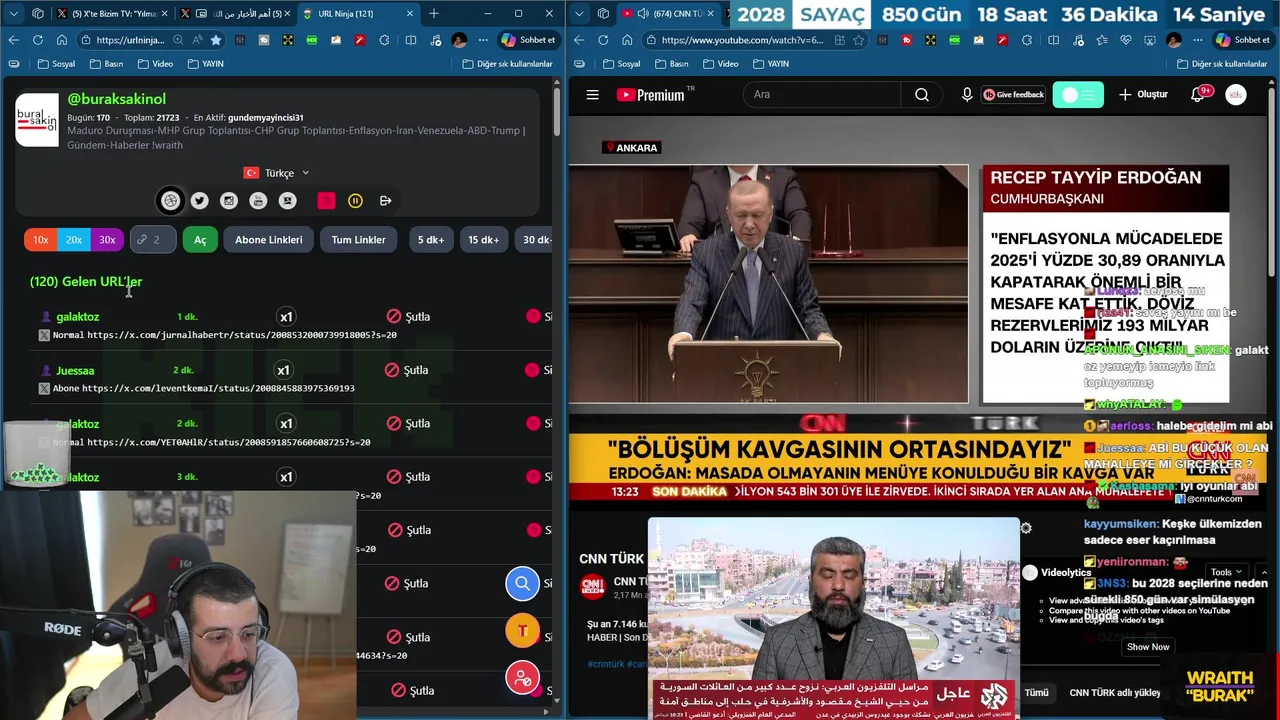This screenshot has height=720, width=1280.
Task: Open the Instagram icon in URL Ninja
Action: [229, 201]
